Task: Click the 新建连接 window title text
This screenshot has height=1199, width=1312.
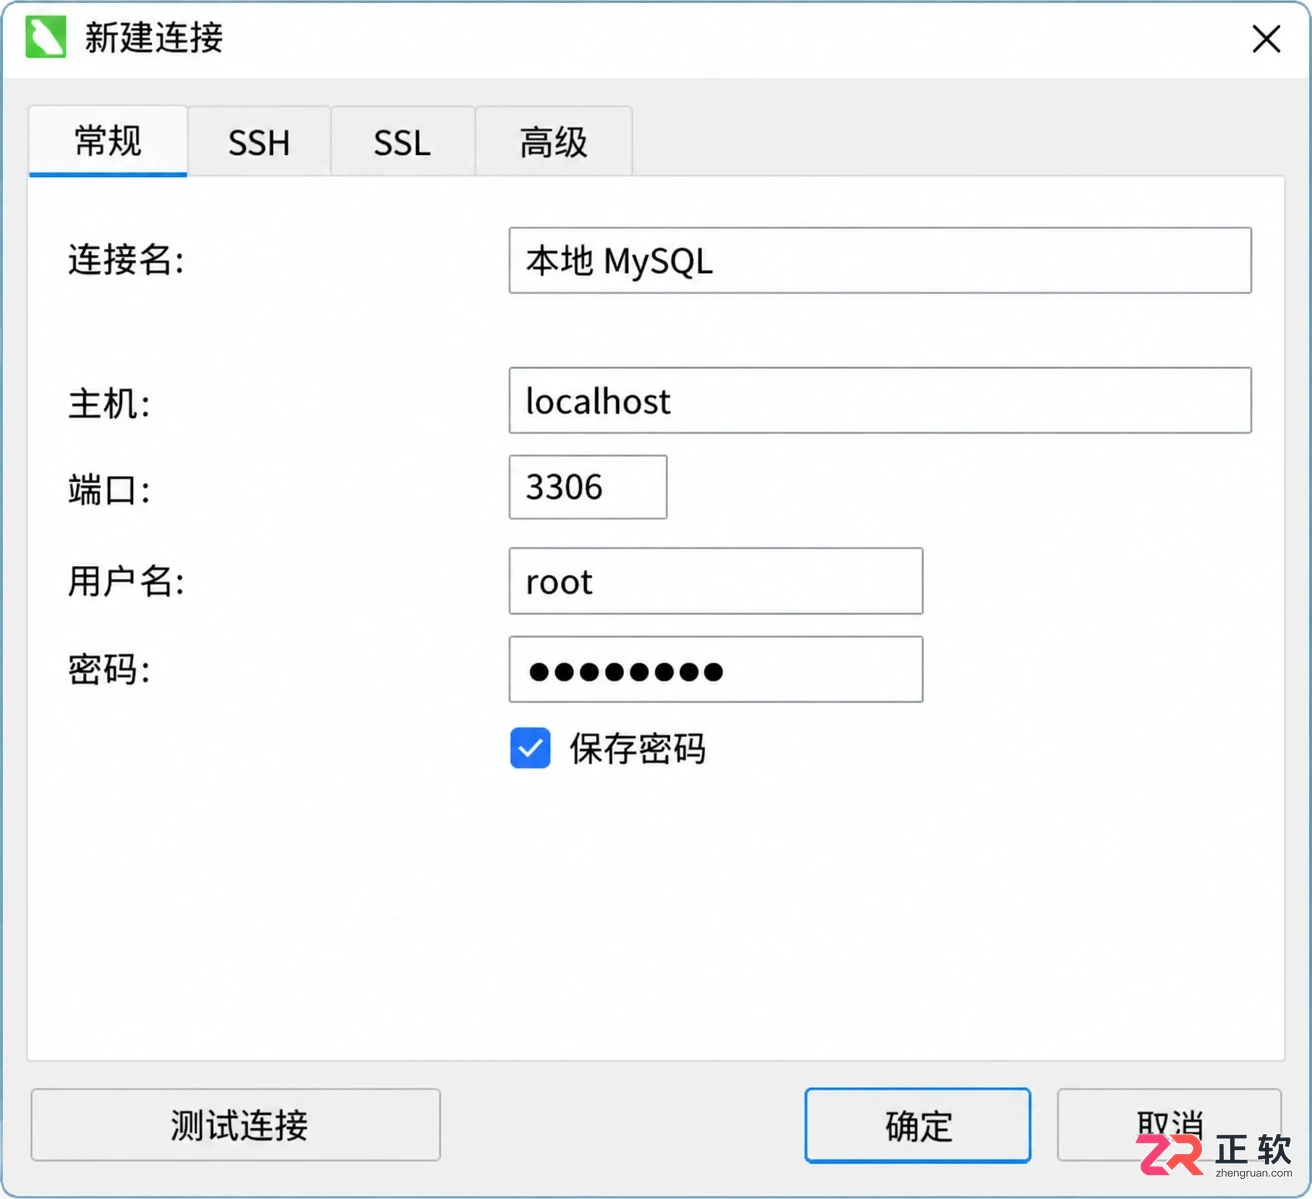Action: click(x=154, y=38)
